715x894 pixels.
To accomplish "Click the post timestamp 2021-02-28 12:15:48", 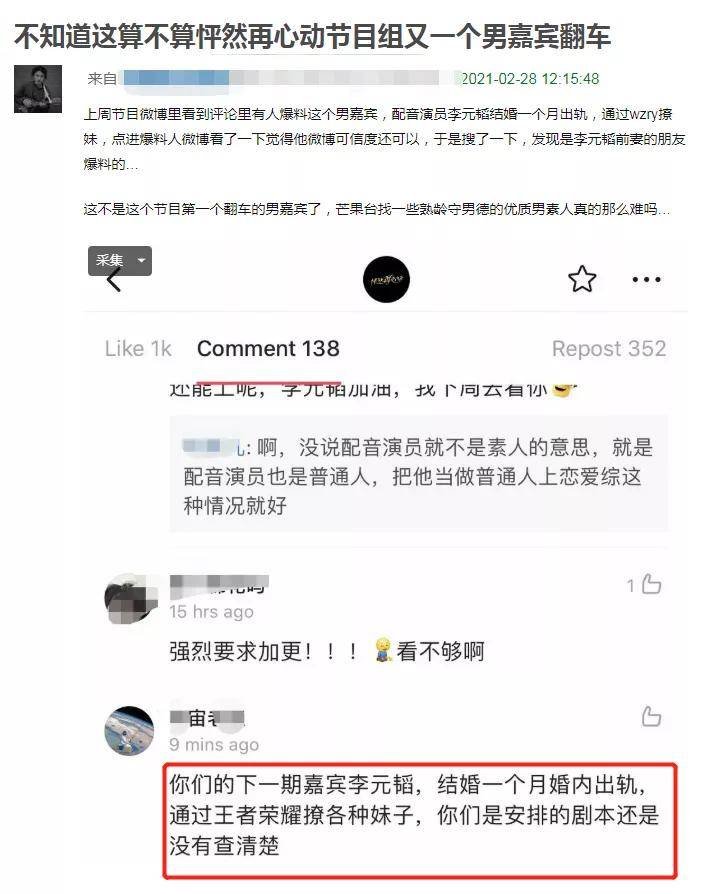I will pyautogui.click(x=530, y=79).
